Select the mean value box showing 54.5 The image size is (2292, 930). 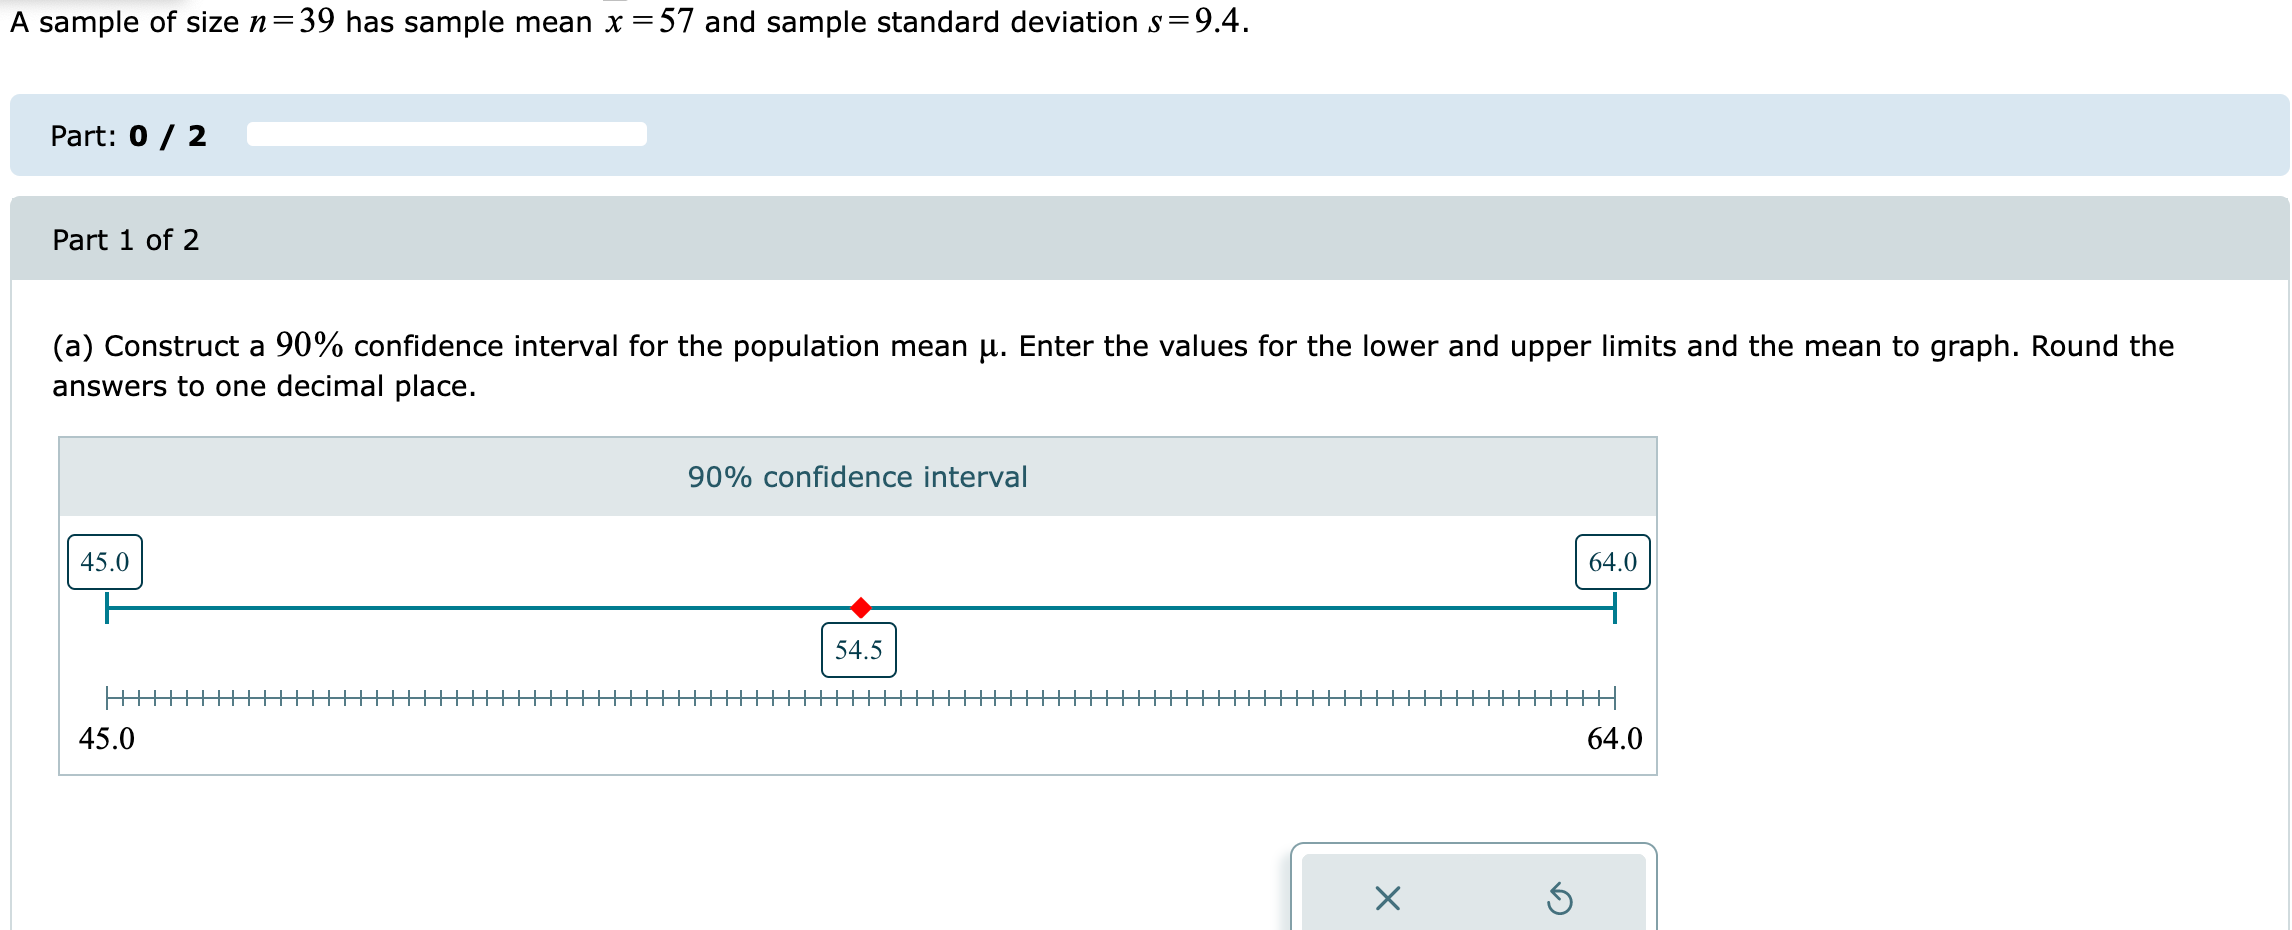pyautogui.click(x=858, y=649)
